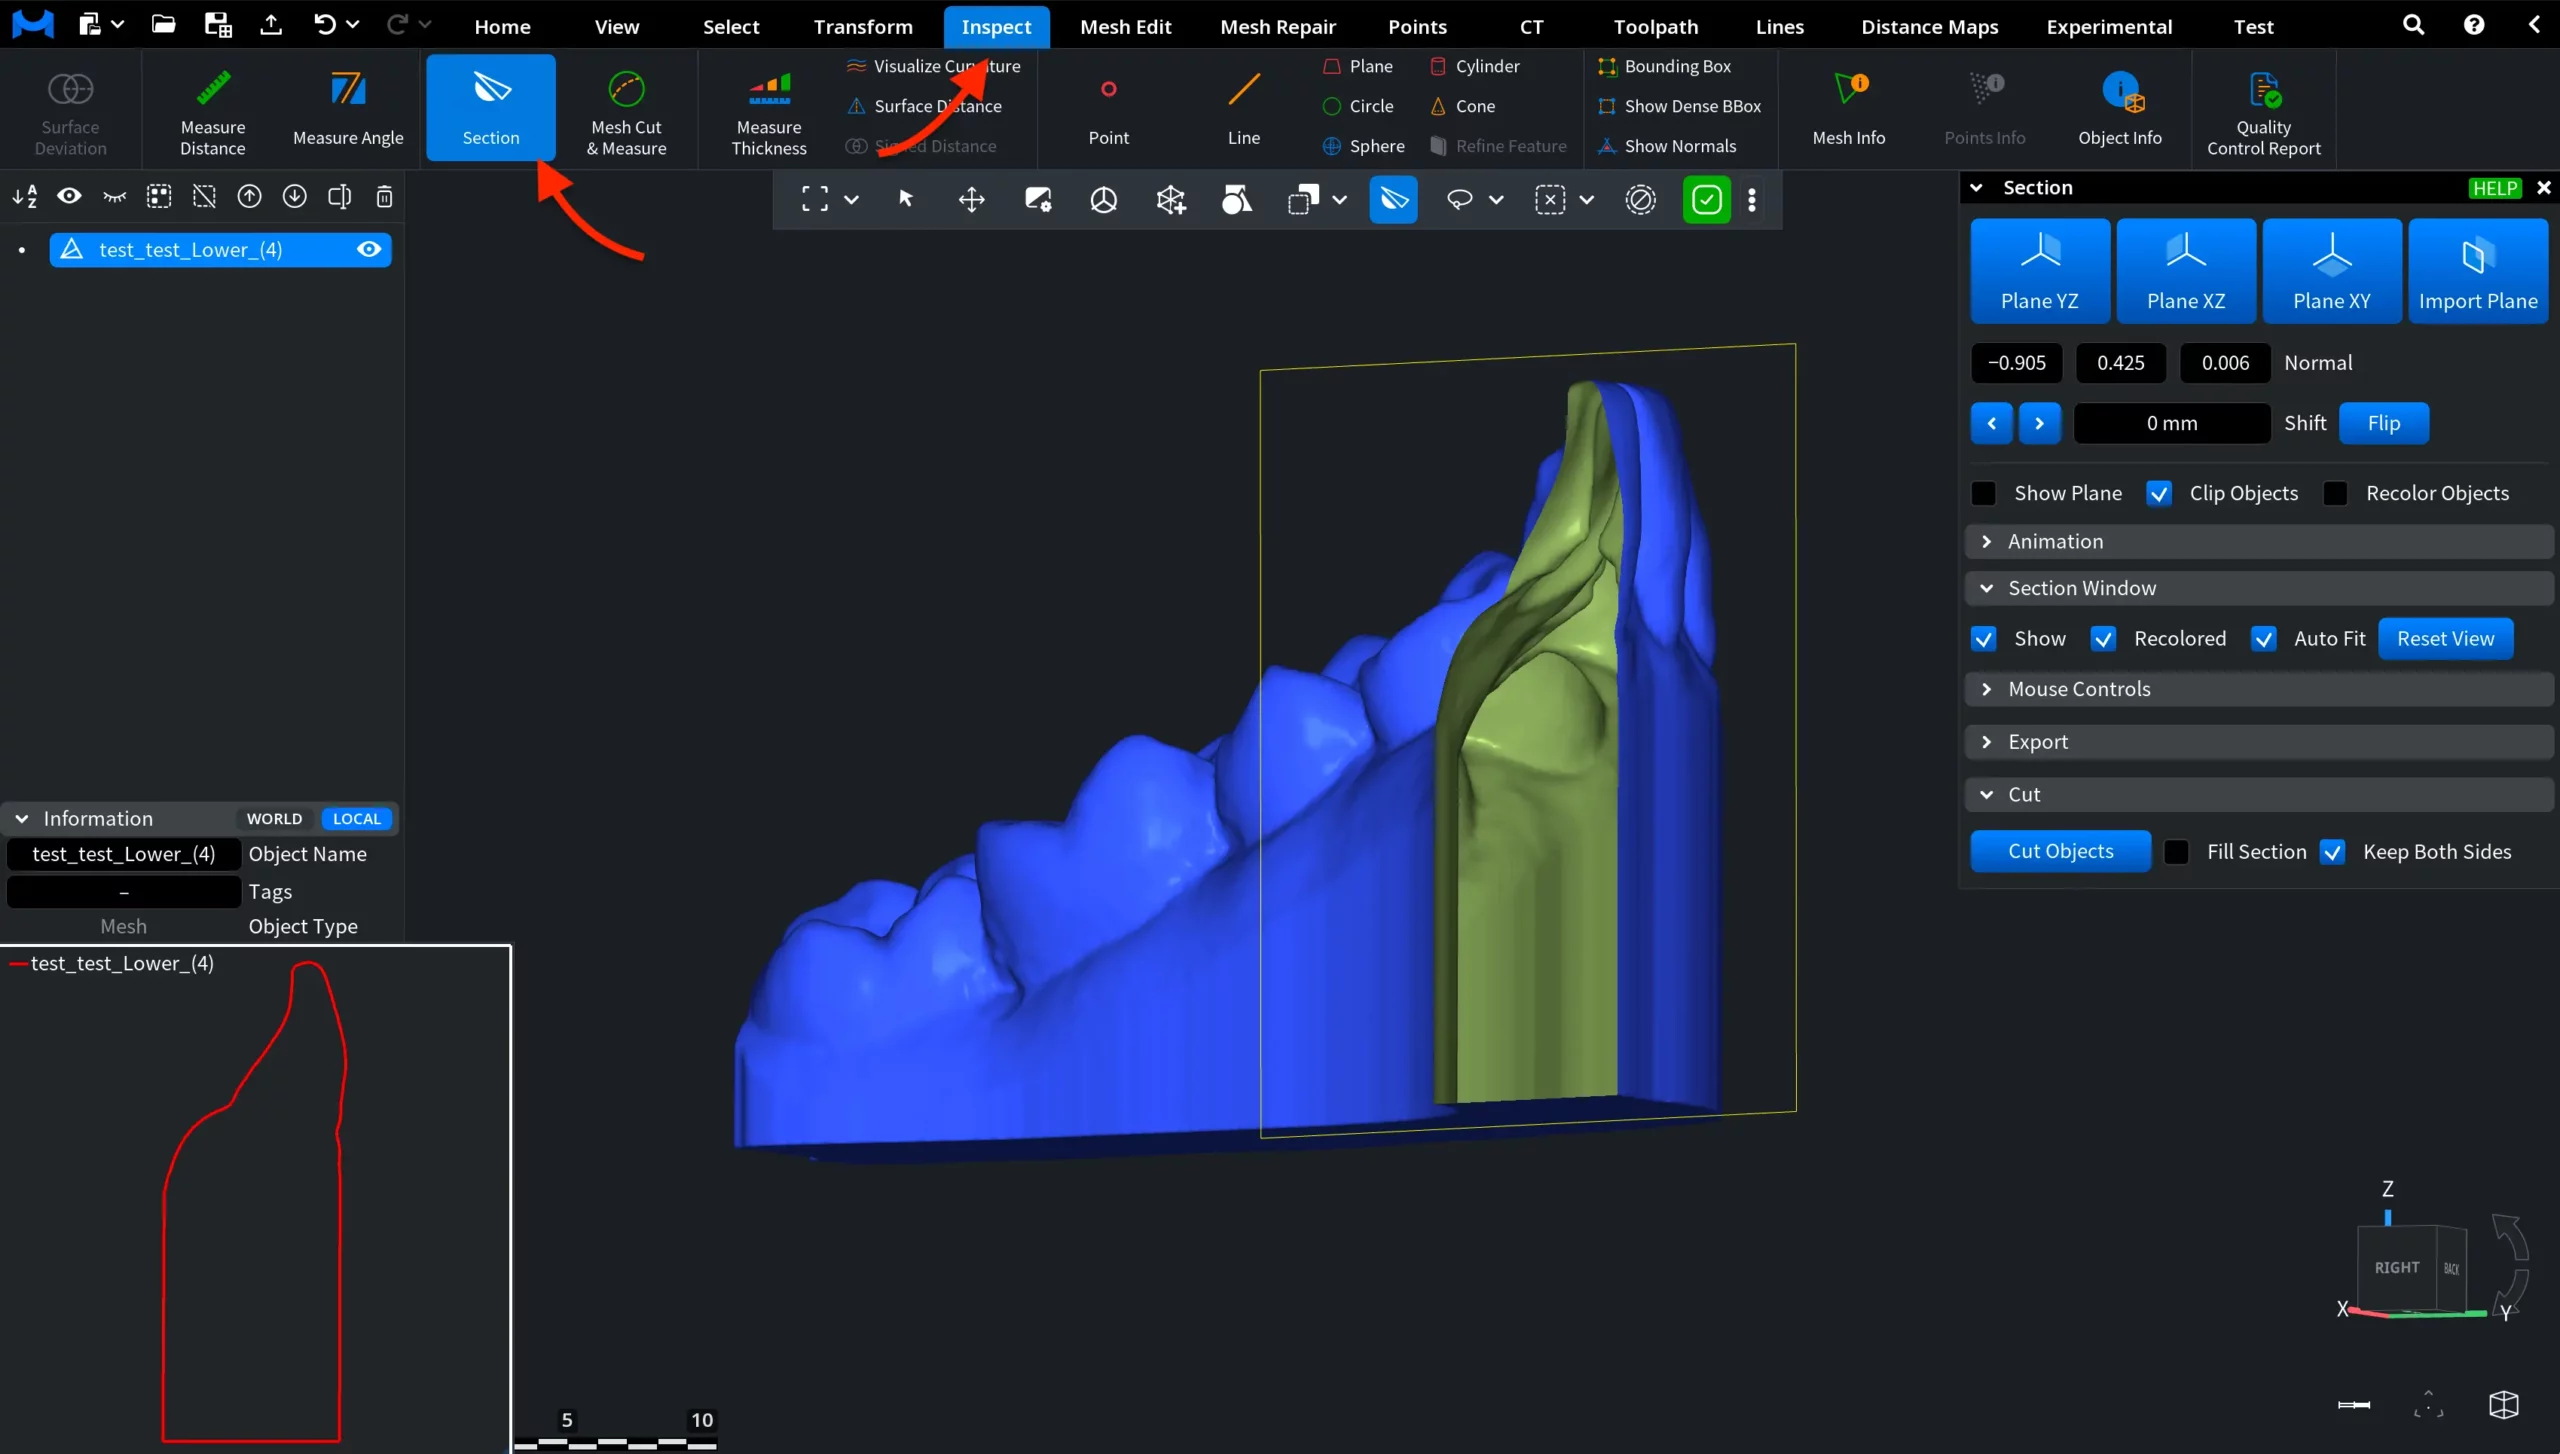Switch to the Mesh Repair tab
Viewport: 2560px width, 1454px height.
point(1277,26)
